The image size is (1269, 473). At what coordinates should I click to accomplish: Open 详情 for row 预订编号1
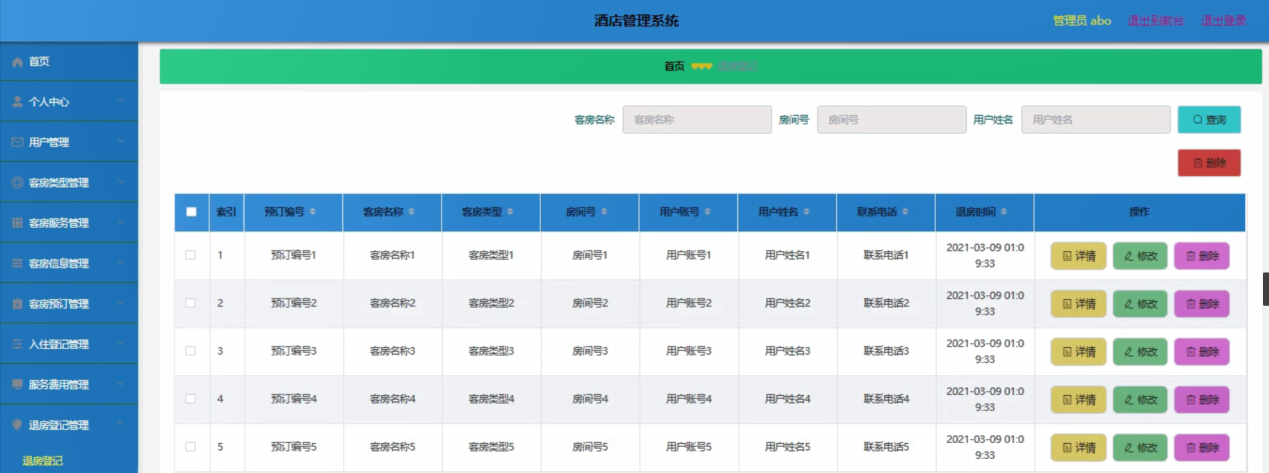[1078, 256]
